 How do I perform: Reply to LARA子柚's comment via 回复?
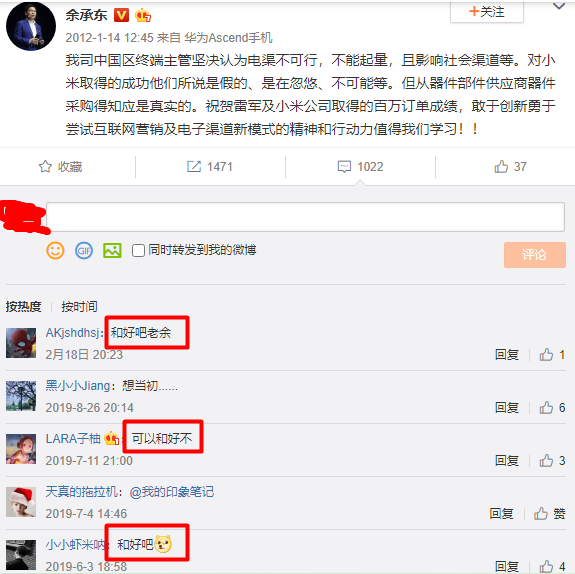[506, 461]
